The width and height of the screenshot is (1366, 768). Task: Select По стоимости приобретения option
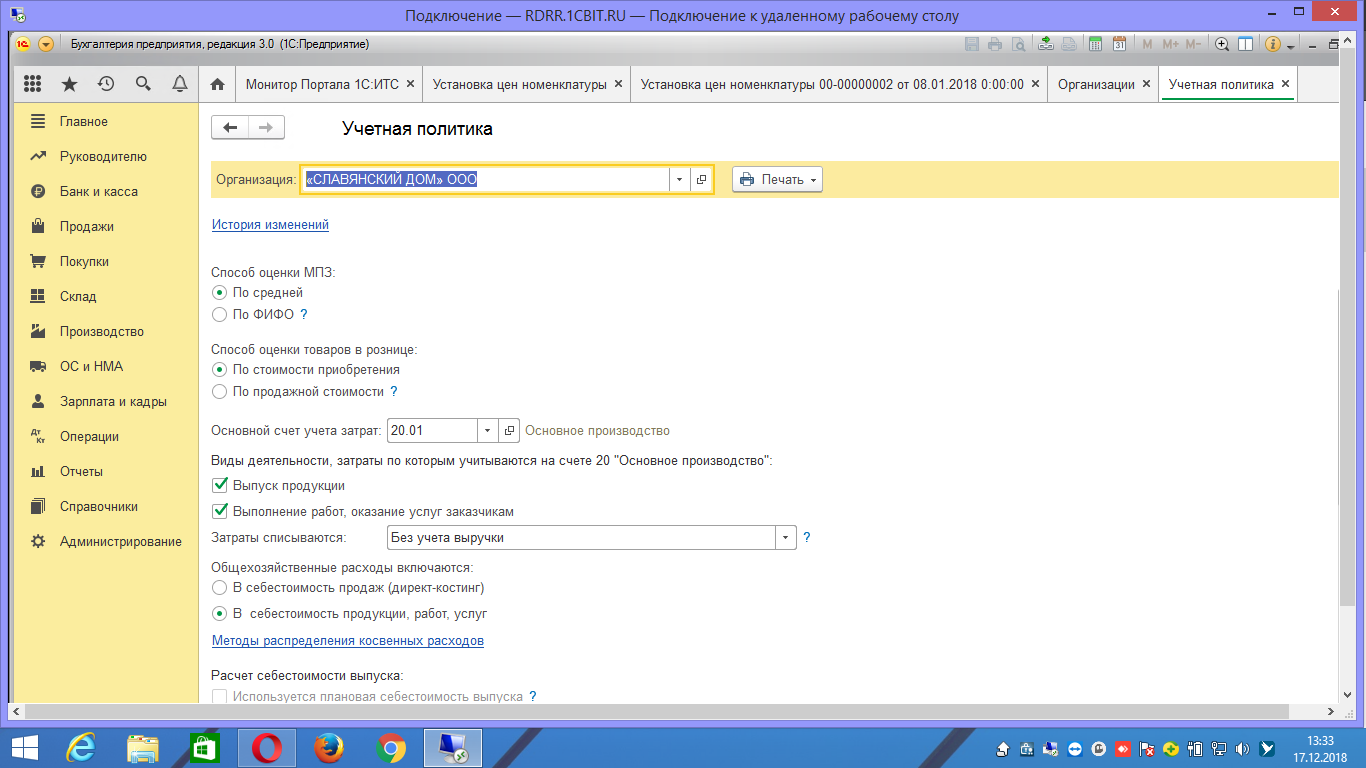[306, 370]
